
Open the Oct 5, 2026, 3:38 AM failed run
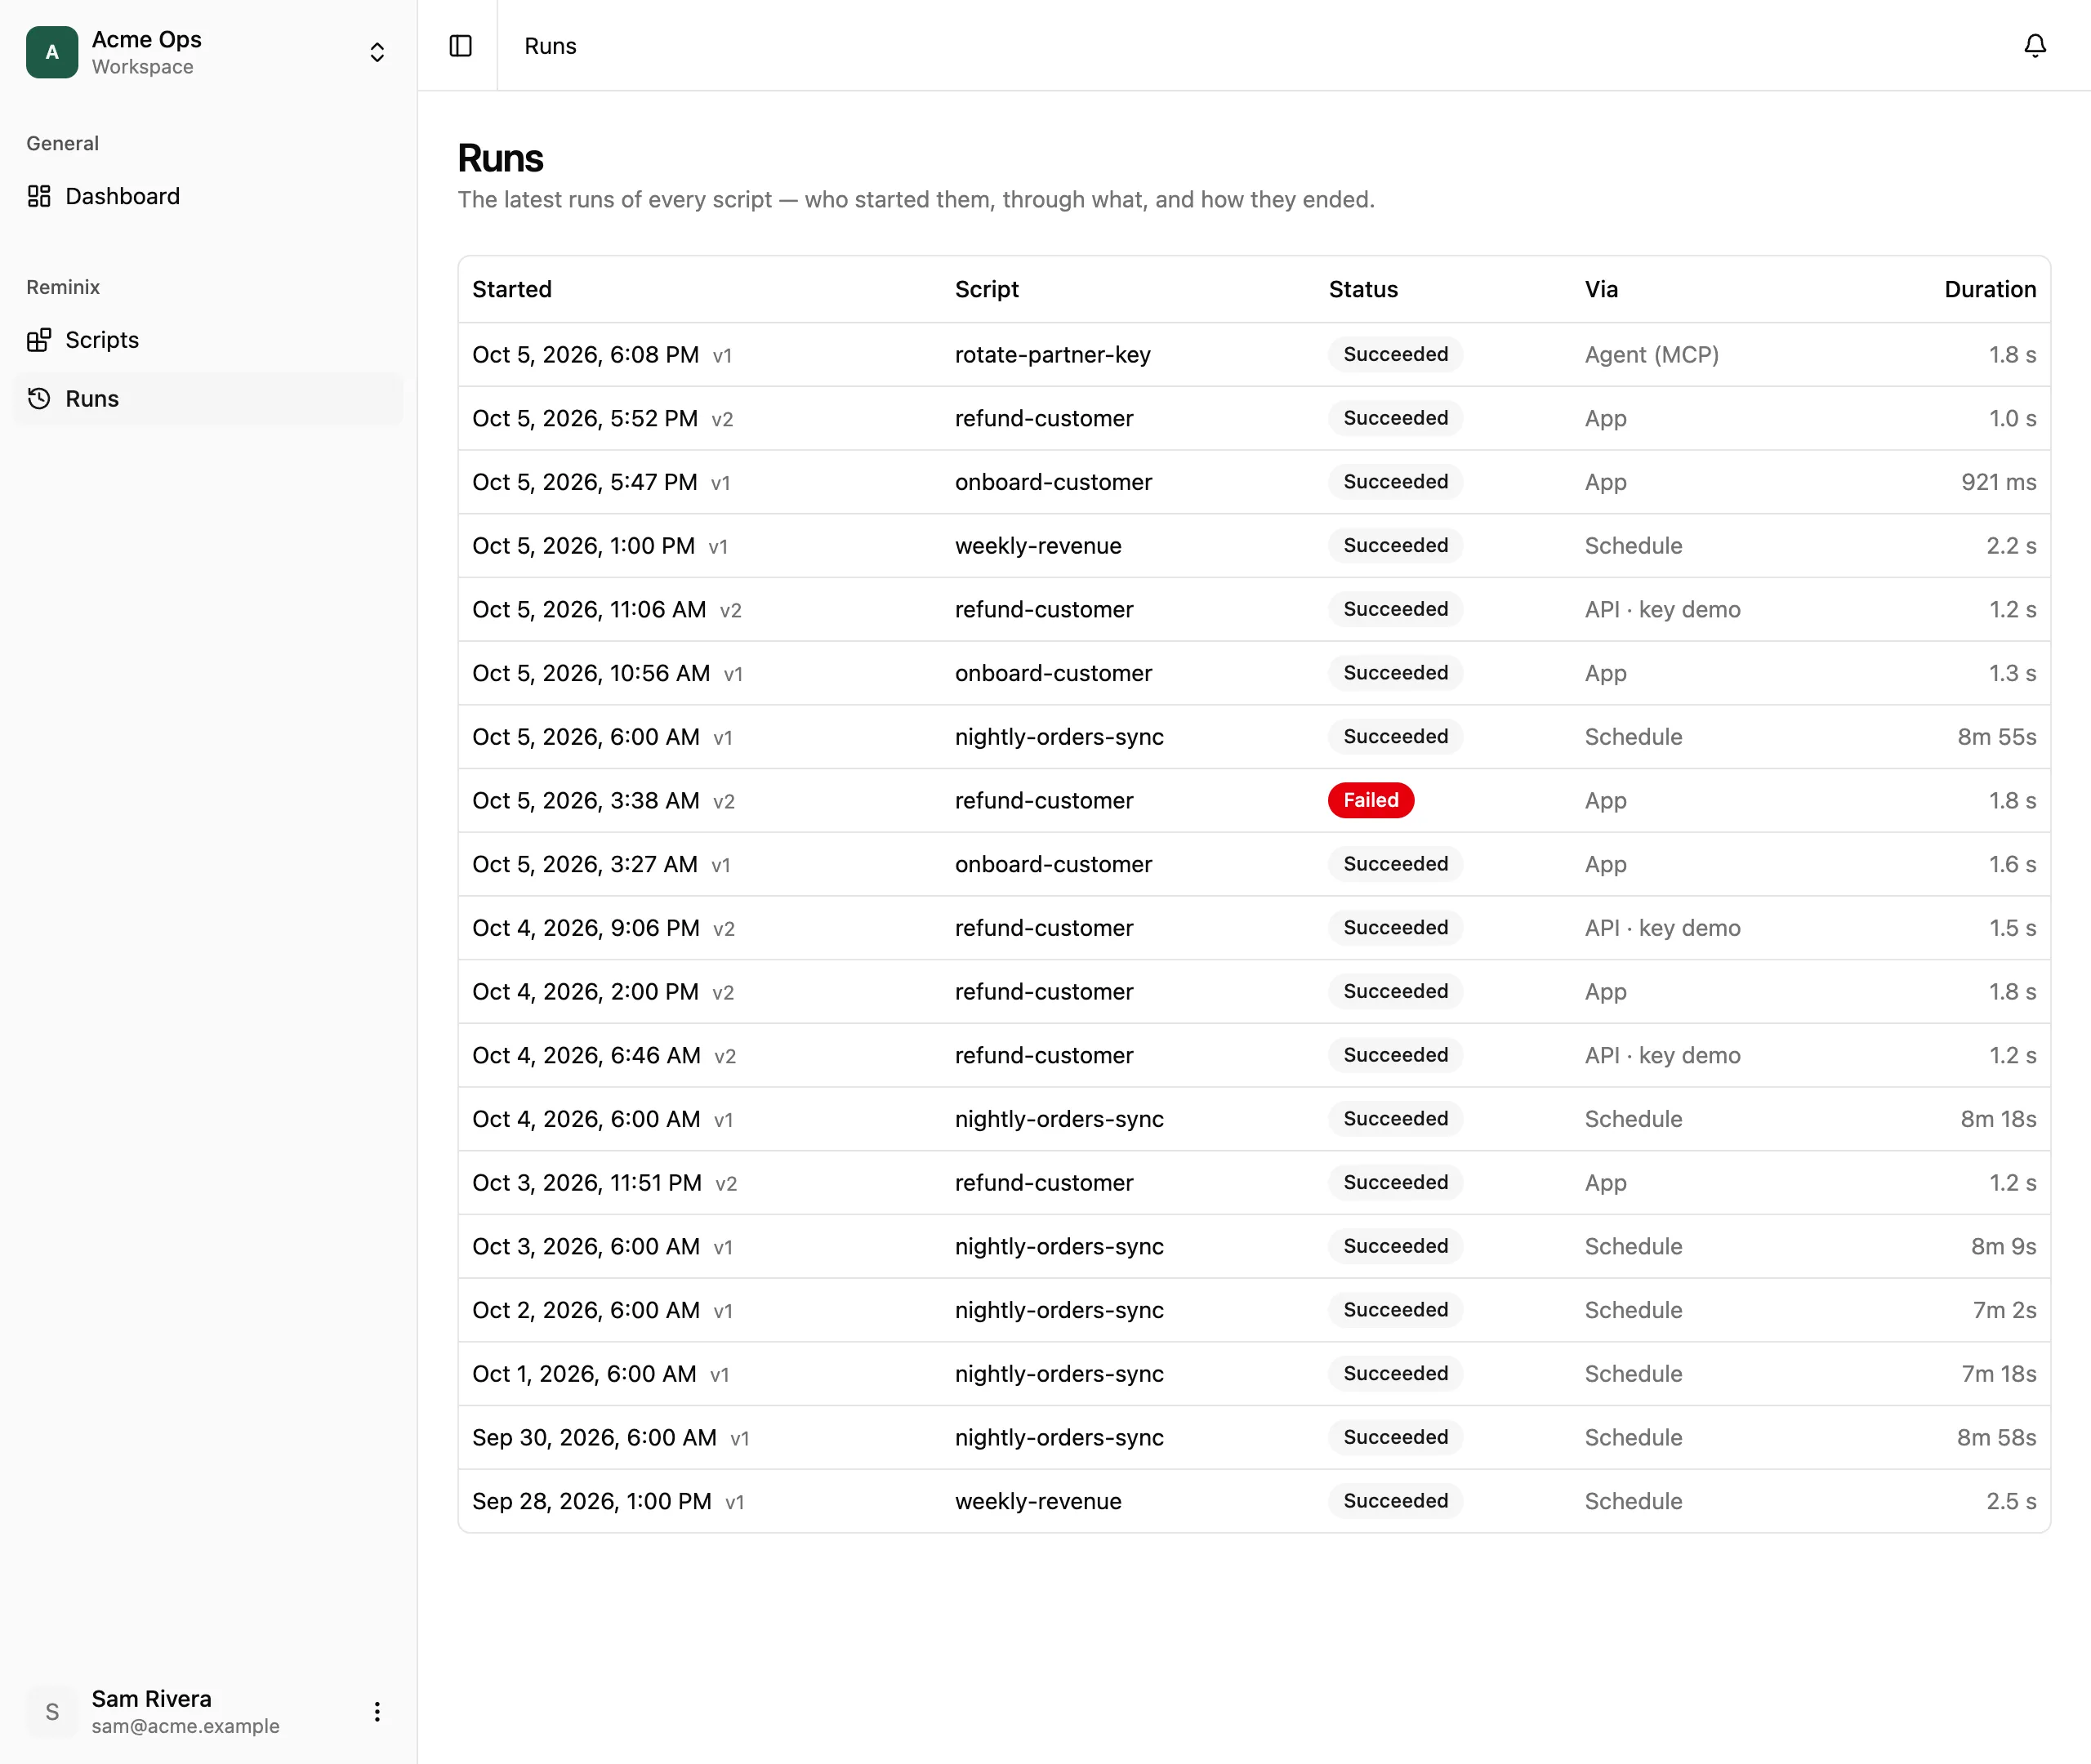pyautogui.click(x=1254, y=800)
